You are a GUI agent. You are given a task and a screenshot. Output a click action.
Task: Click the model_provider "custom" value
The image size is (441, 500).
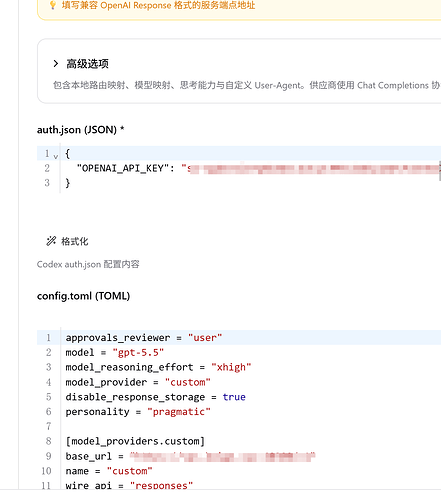(x=188, y=382)
